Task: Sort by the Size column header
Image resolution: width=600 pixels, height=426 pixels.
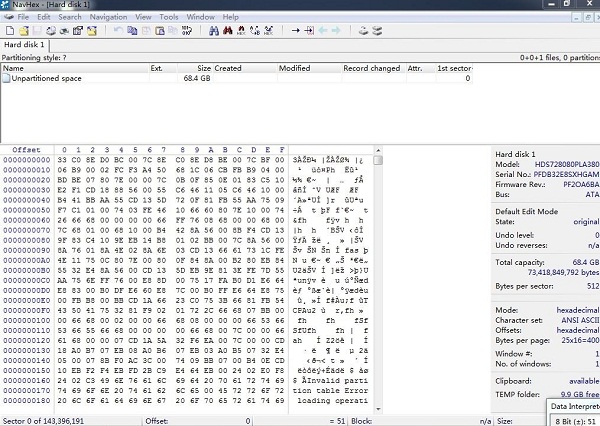Action: pos(195,68)
